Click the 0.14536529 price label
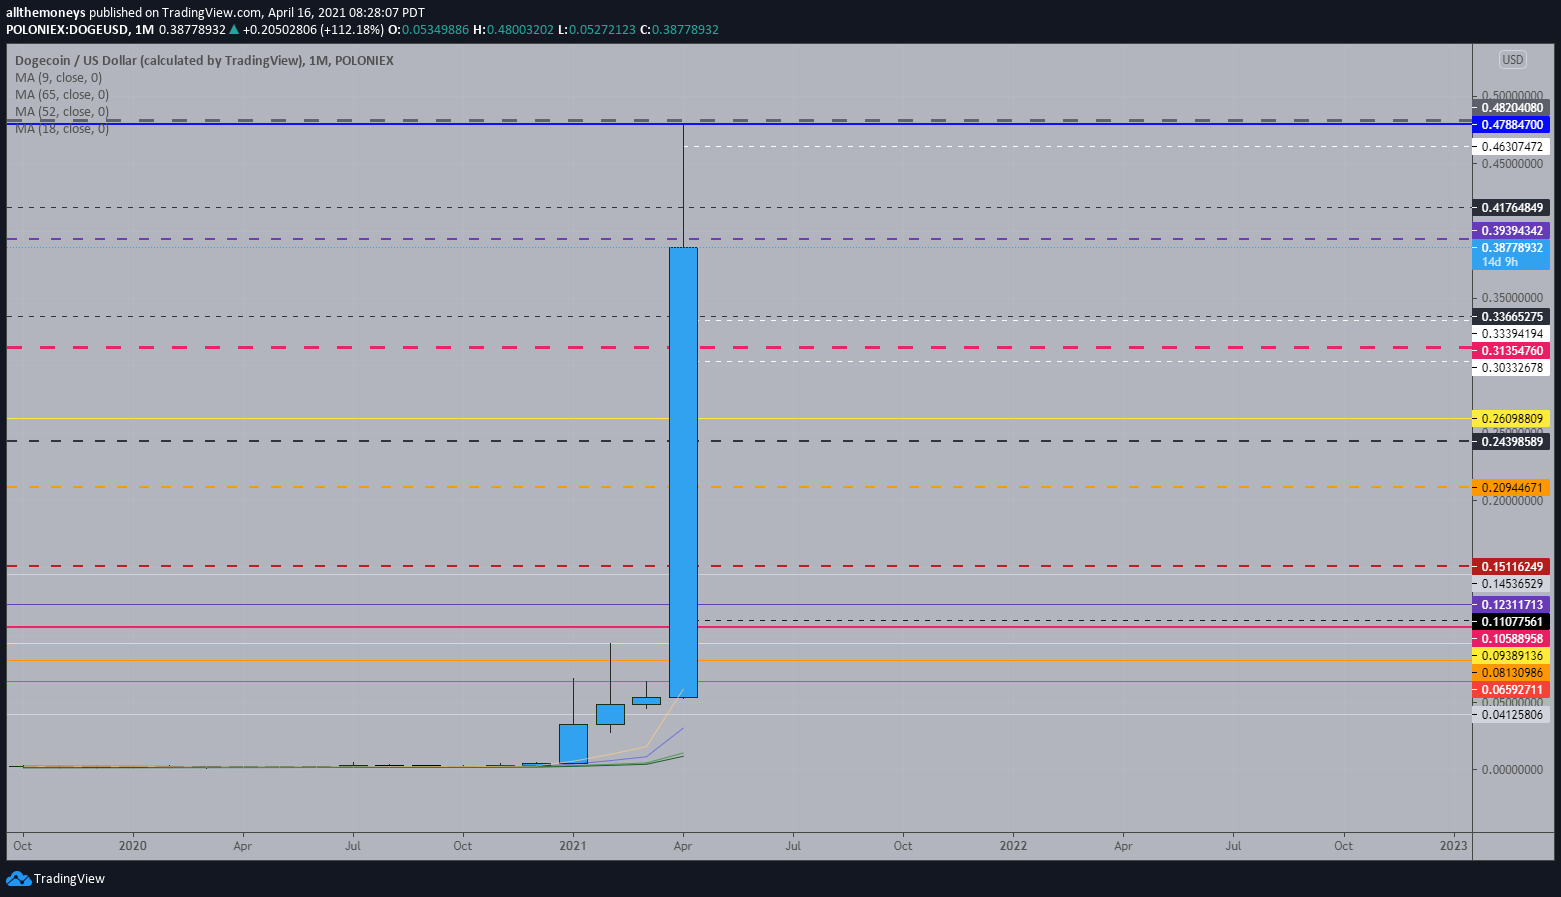The width and height of the screenshot is (1561, 897). [1511, 584]
